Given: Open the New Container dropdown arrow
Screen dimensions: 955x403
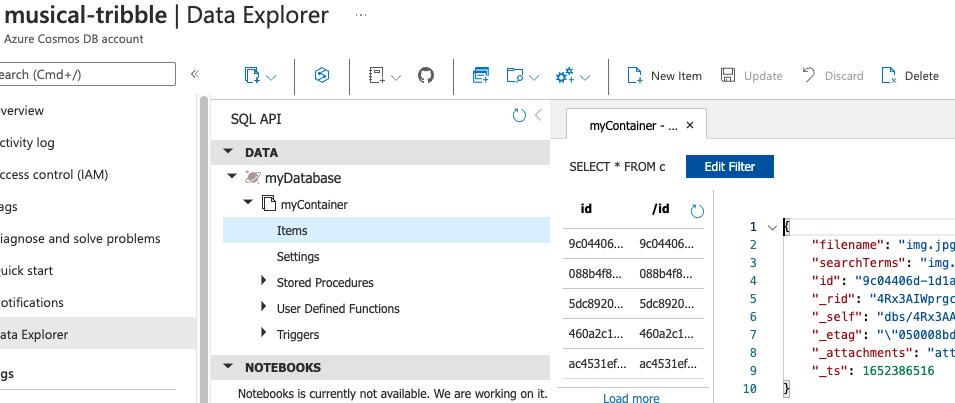Looking at the screenshot, I should [x=272, y=77].
